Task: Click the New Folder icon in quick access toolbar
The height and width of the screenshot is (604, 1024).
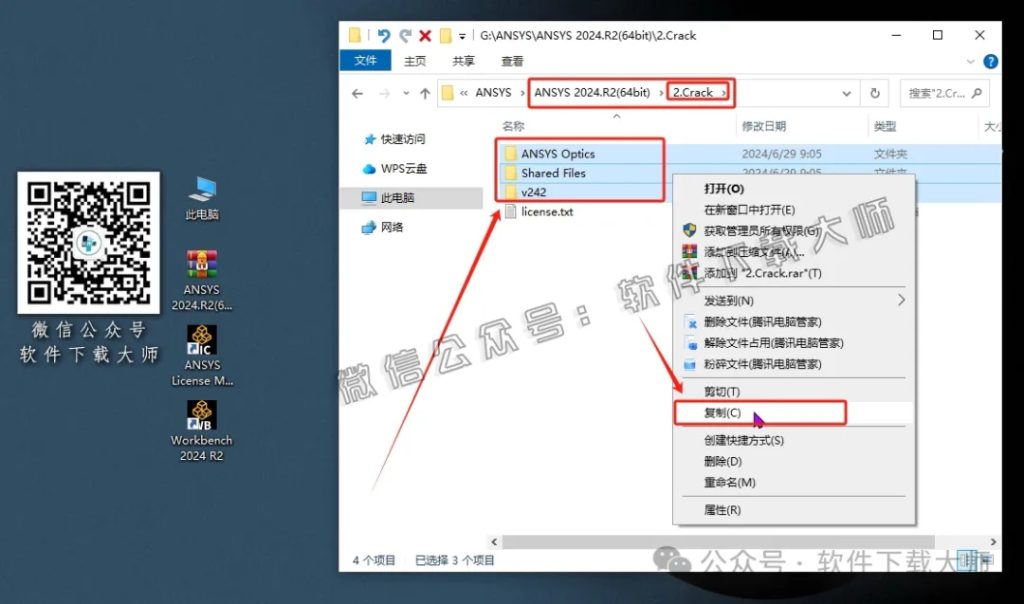Action: pyautogui.click(x=445, y=34)
